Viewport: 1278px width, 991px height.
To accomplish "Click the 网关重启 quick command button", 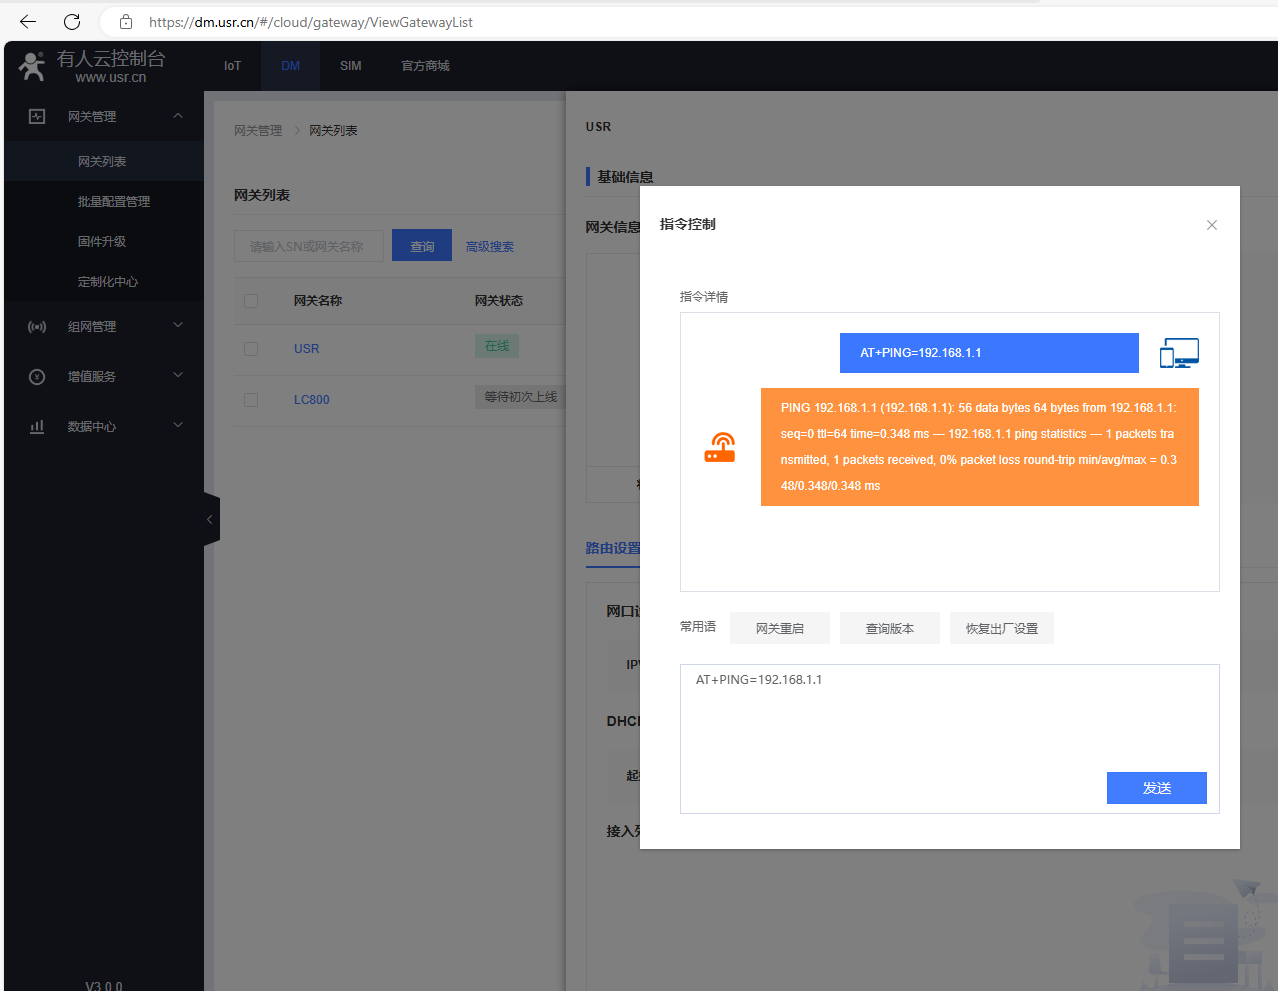I will [x=779, y=628].
